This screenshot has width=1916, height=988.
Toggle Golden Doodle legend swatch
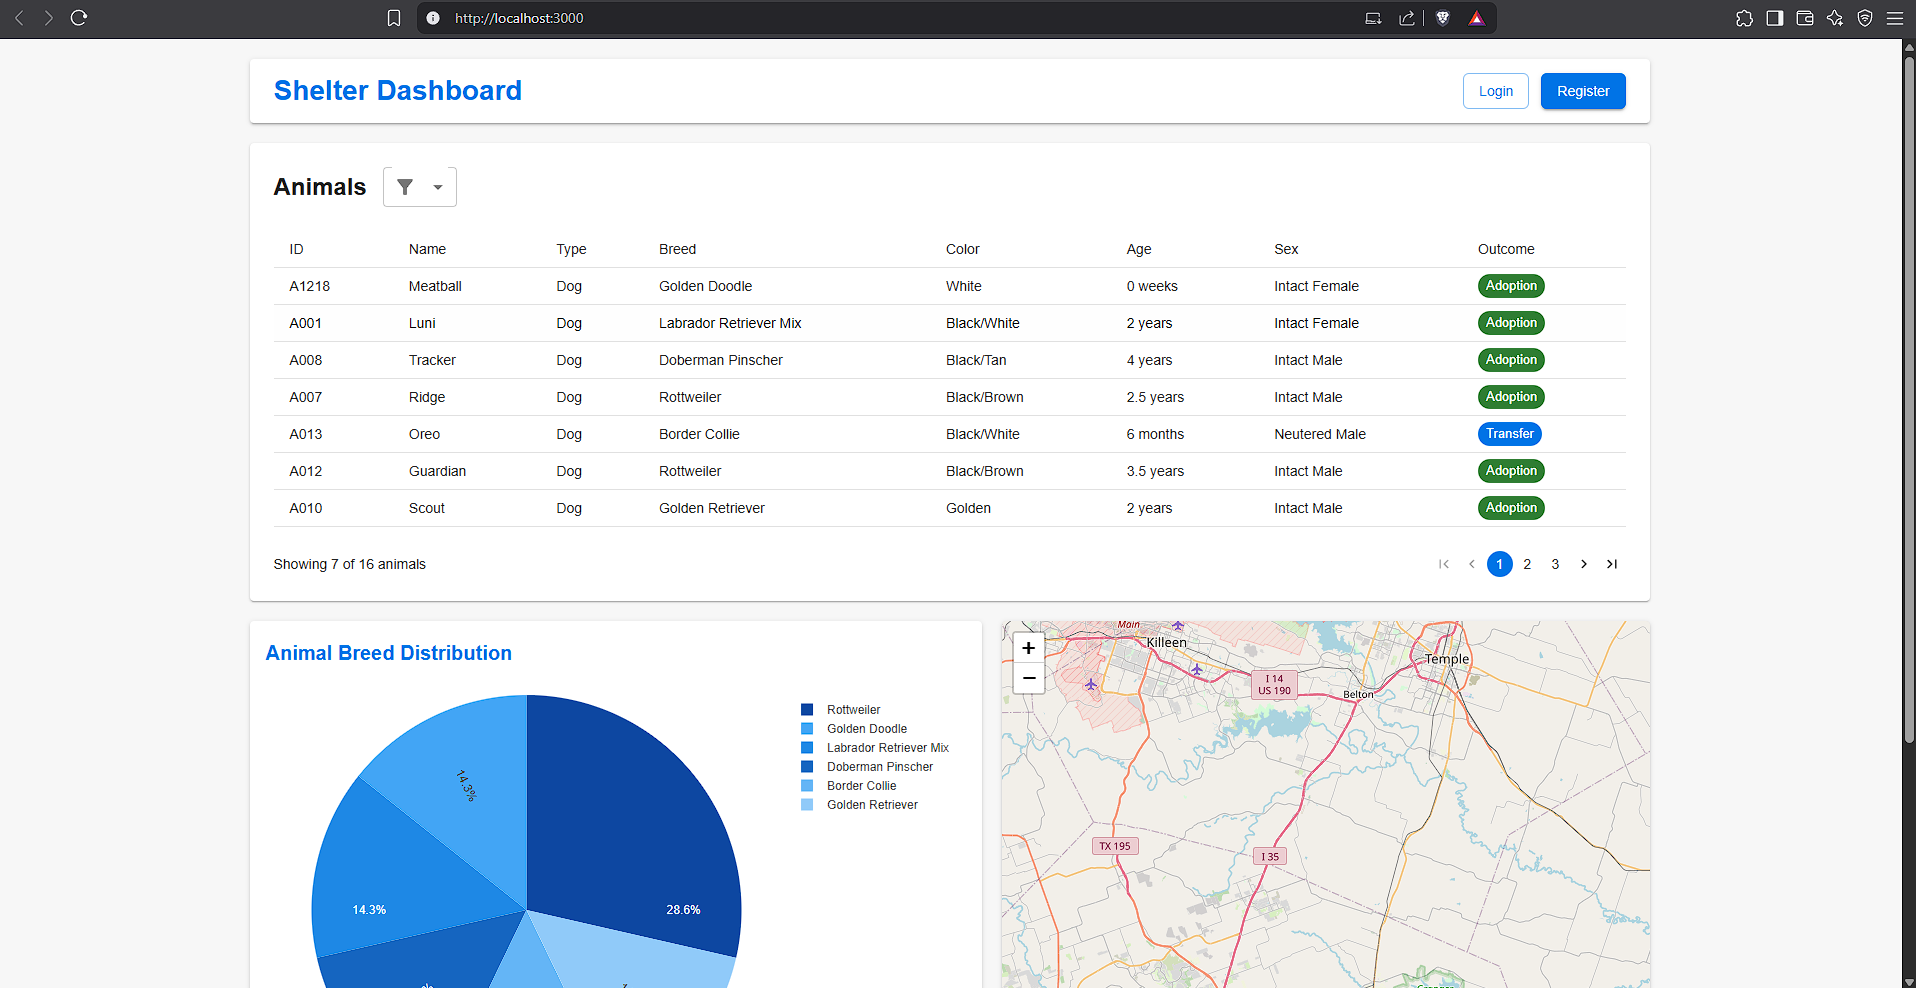click(x=807, y=729)
